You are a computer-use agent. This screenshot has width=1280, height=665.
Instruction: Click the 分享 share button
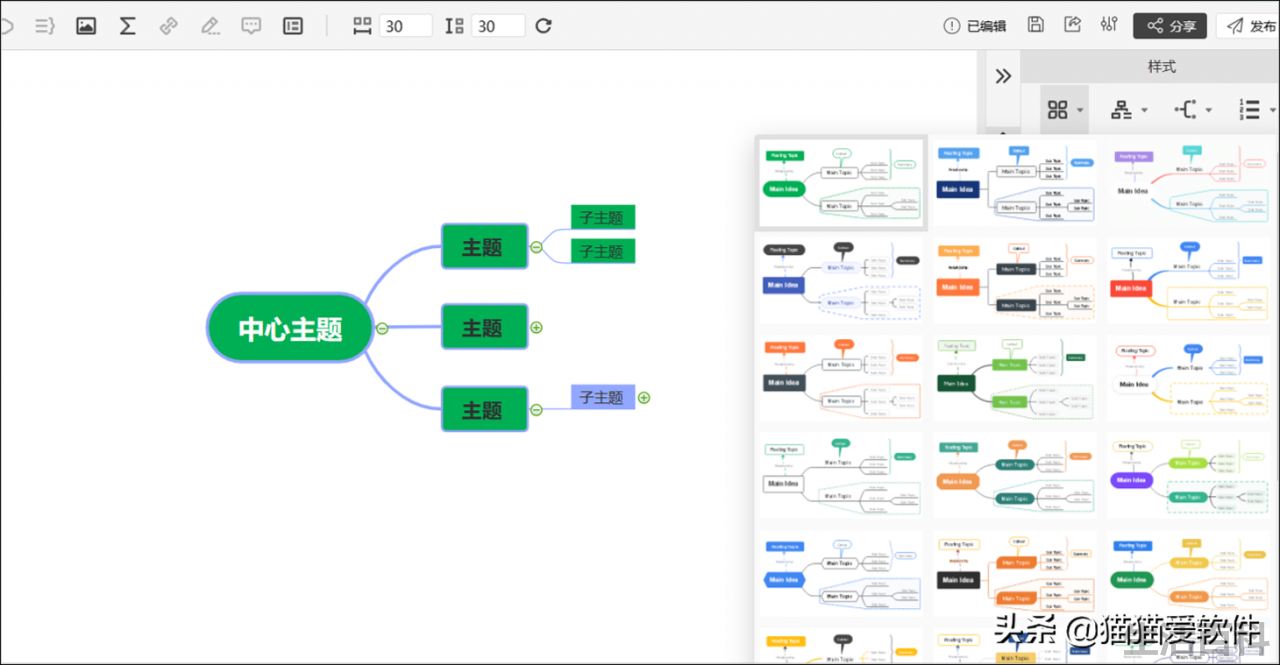click(1170, 26)
